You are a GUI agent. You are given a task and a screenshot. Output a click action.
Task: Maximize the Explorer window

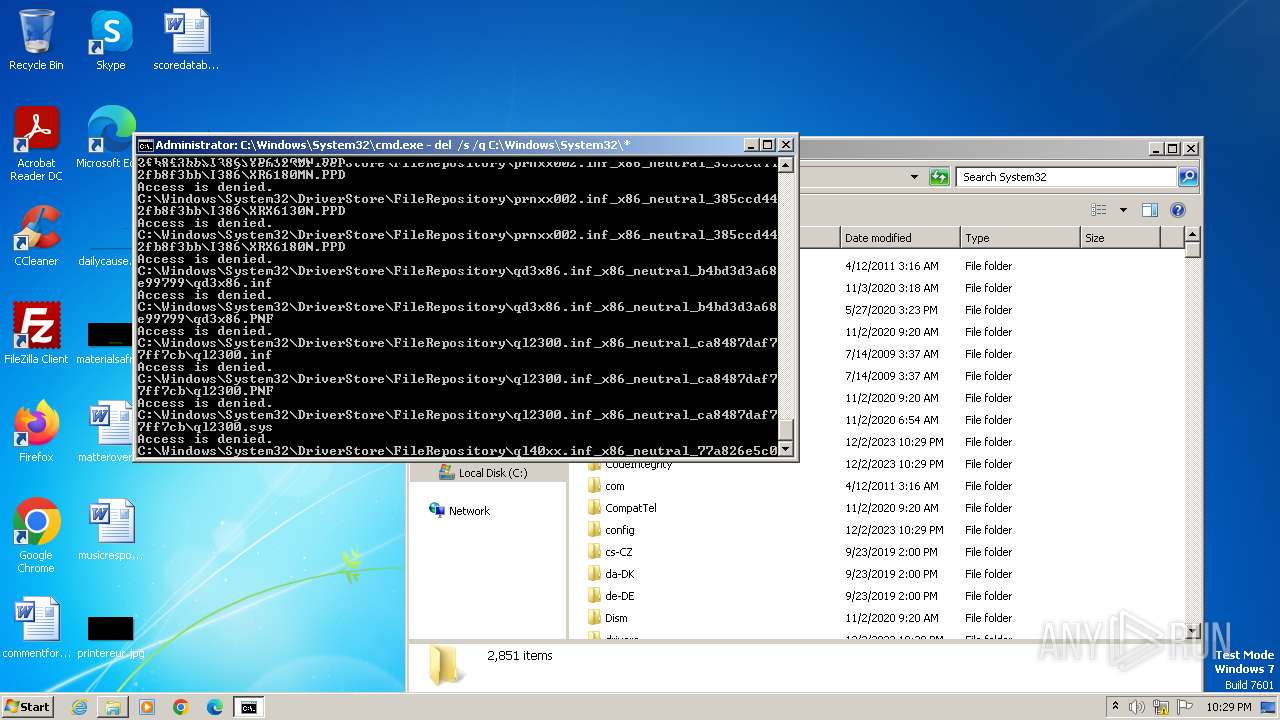tap(1173, 149)
